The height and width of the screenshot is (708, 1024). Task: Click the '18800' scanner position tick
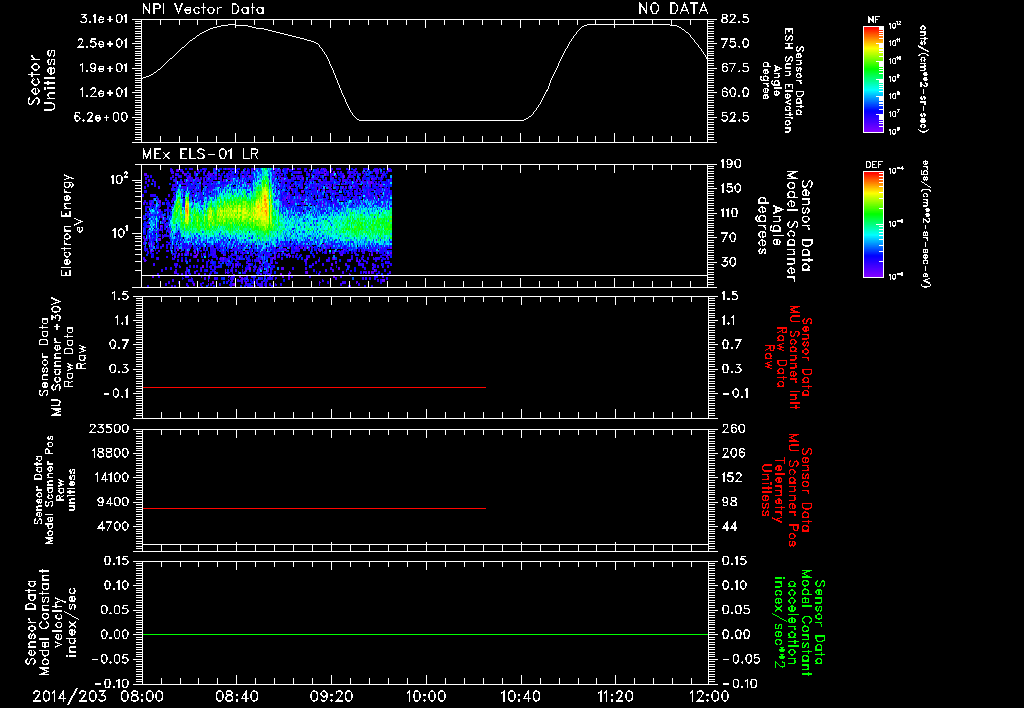click(x=109, y=453)
